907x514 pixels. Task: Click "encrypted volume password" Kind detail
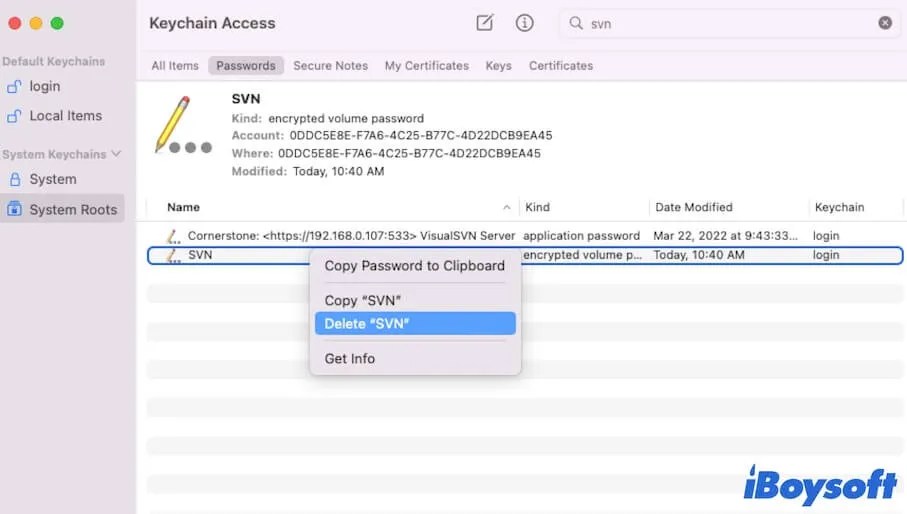346,119
